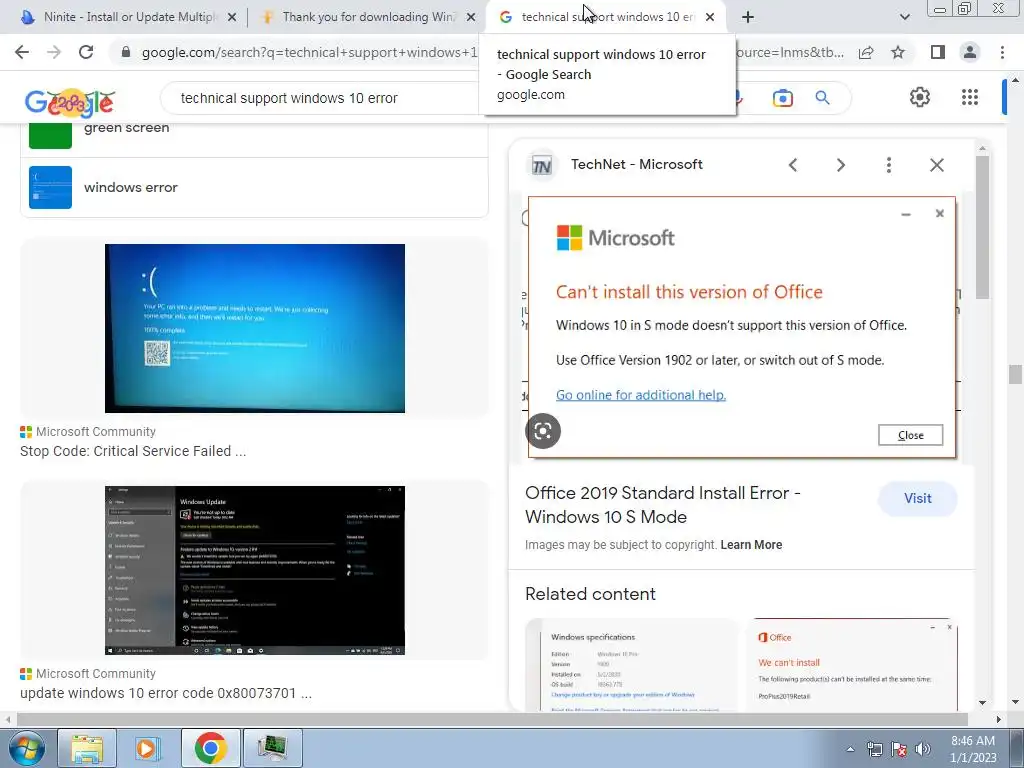This screenshot has height=768, width=1024.
Task: Bookmark this page with the star icon
Action: coord(898,52)
